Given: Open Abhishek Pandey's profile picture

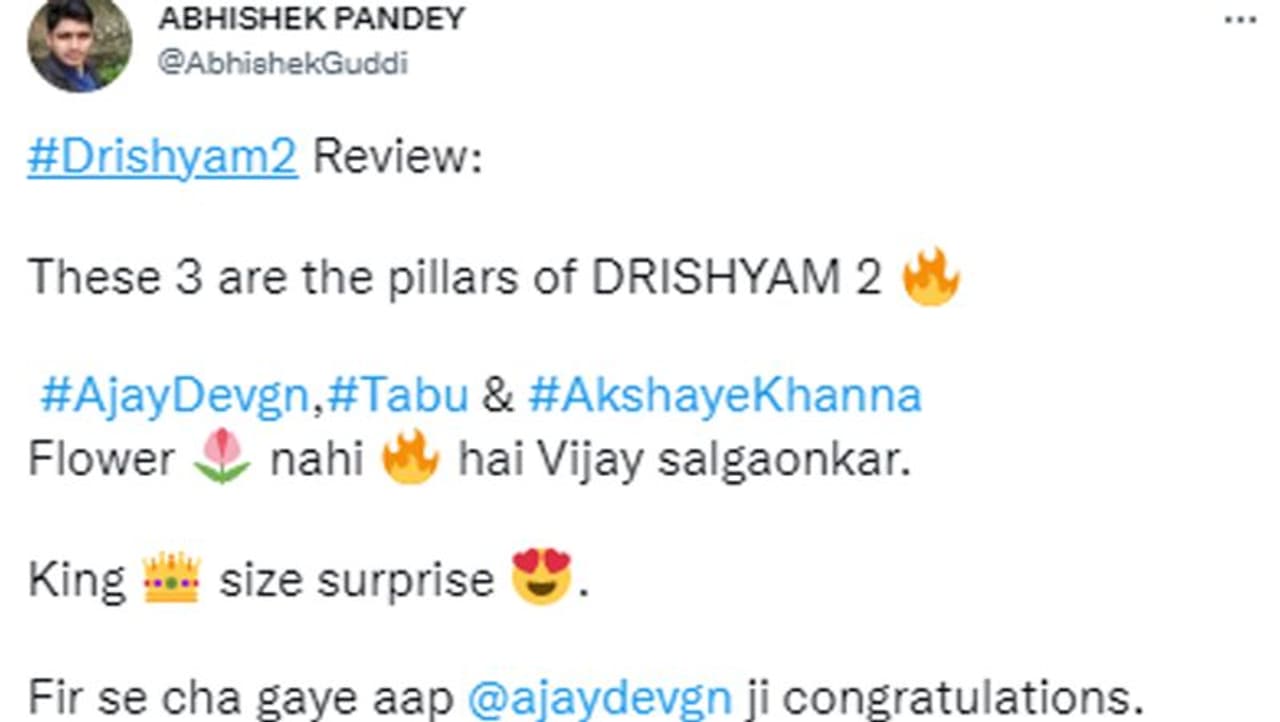Looking at the screenshot, I should [79, 45].
